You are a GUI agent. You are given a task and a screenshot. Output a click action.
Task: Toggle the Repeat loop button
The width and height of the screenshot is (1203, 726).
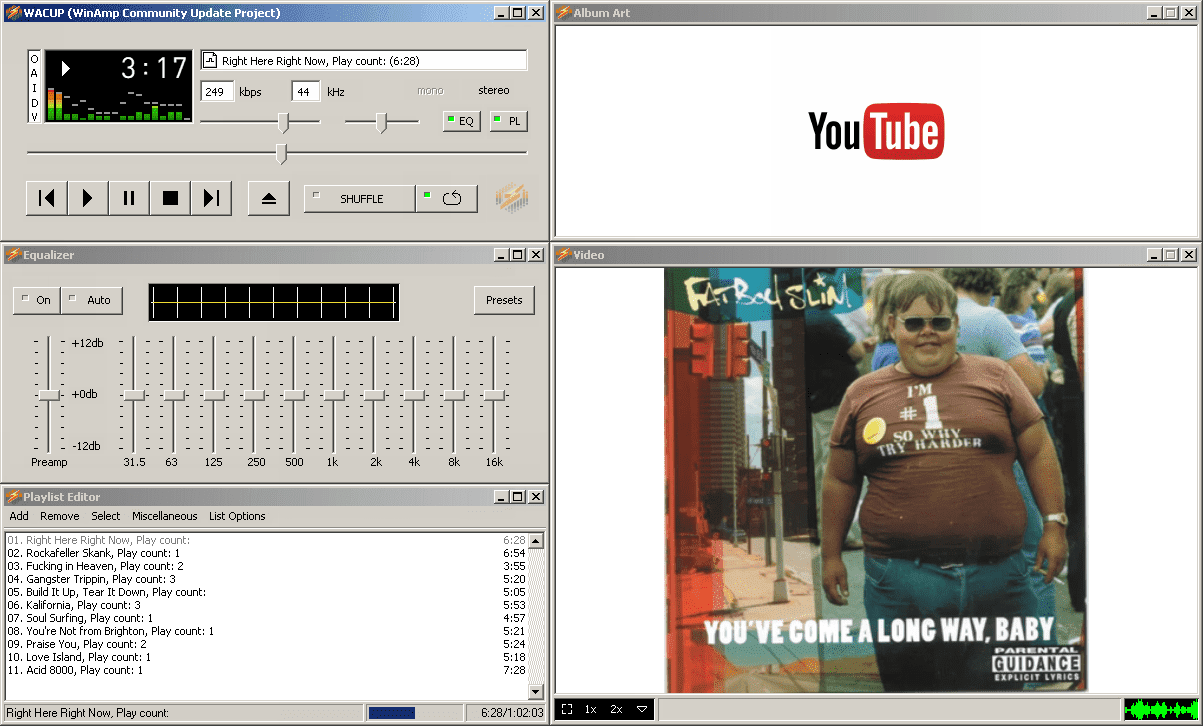[x=446, y=198]
